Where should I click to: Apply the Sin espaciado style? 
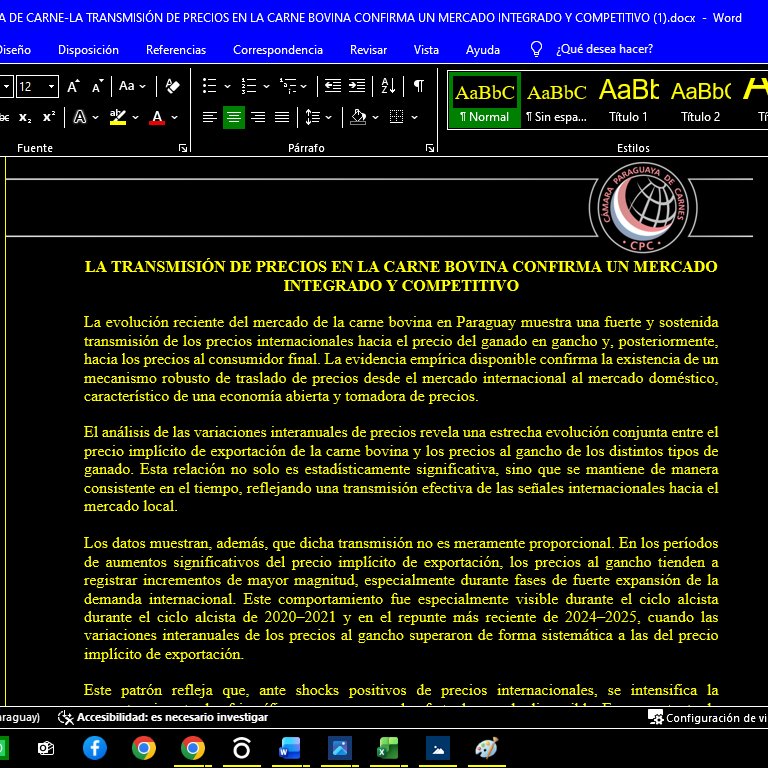click(556, 100)
